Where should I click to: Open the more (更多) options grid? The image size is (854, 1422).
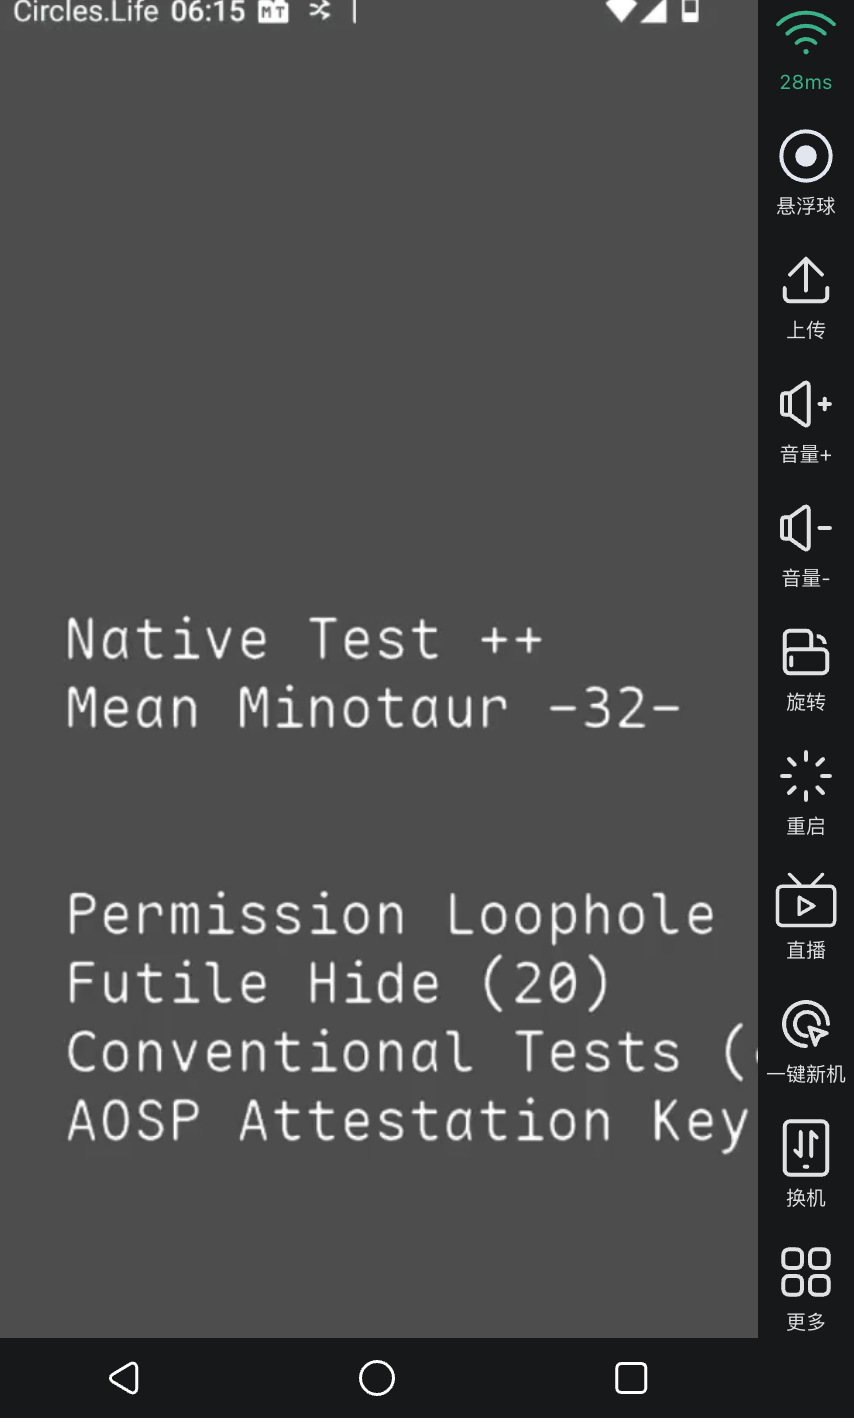pyautogui.click(x=805, y=1273)
